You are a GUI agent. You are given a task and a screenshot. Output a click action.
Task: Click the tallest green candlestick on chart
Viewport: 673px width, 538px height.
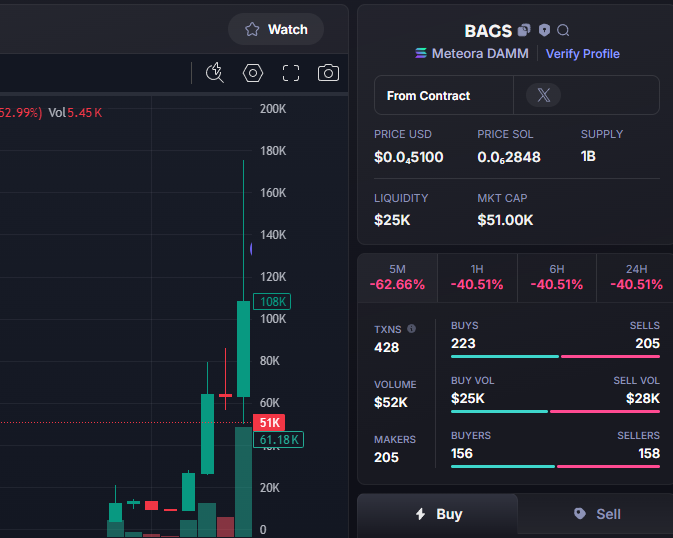(x=243, y=349)
